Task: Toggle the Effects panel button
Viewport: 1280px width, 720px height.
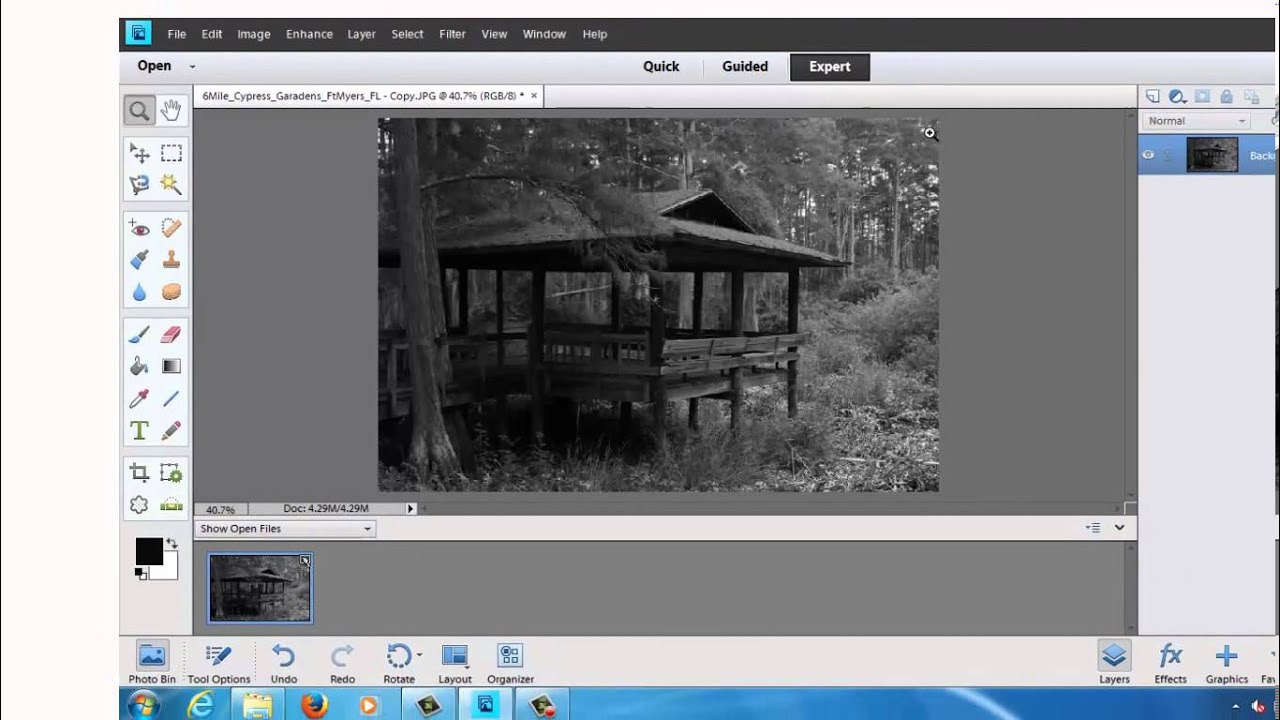Action: (1170, 663)
